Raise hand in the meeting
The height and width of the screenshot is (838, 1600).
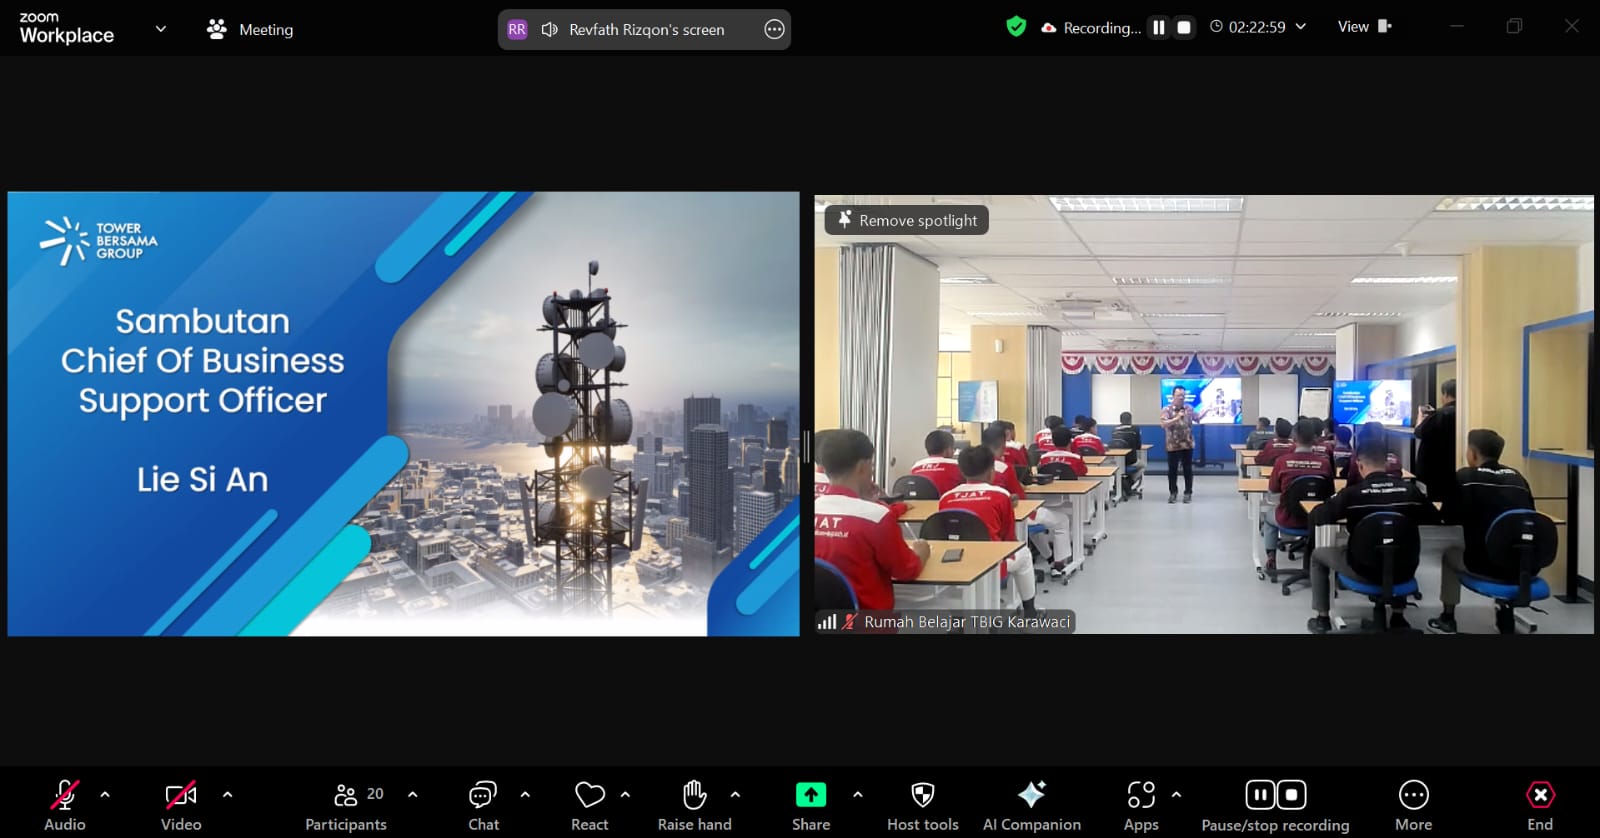(694, 796)
